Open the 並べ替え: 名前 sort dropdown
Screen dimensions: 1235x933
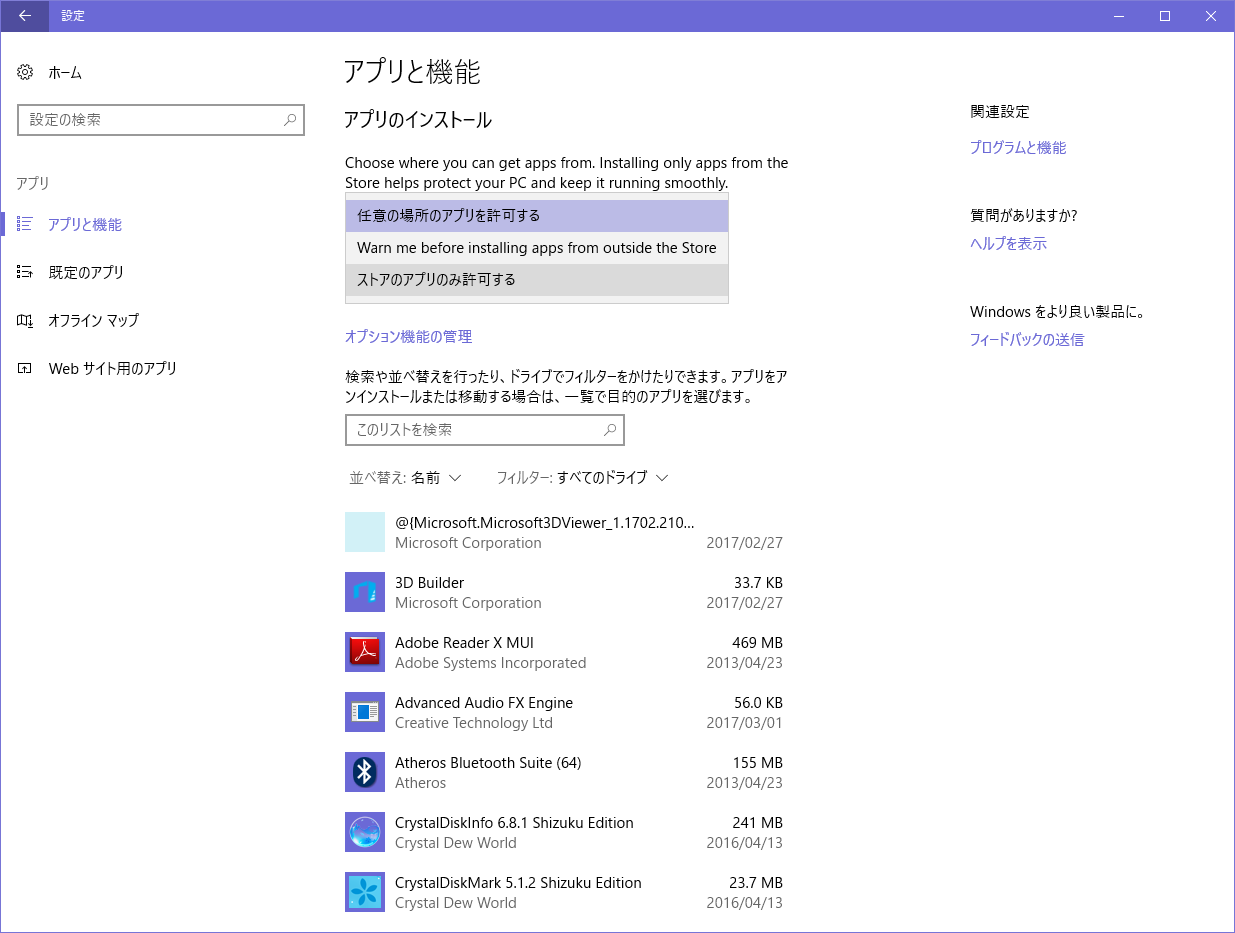tap(405, 478)
